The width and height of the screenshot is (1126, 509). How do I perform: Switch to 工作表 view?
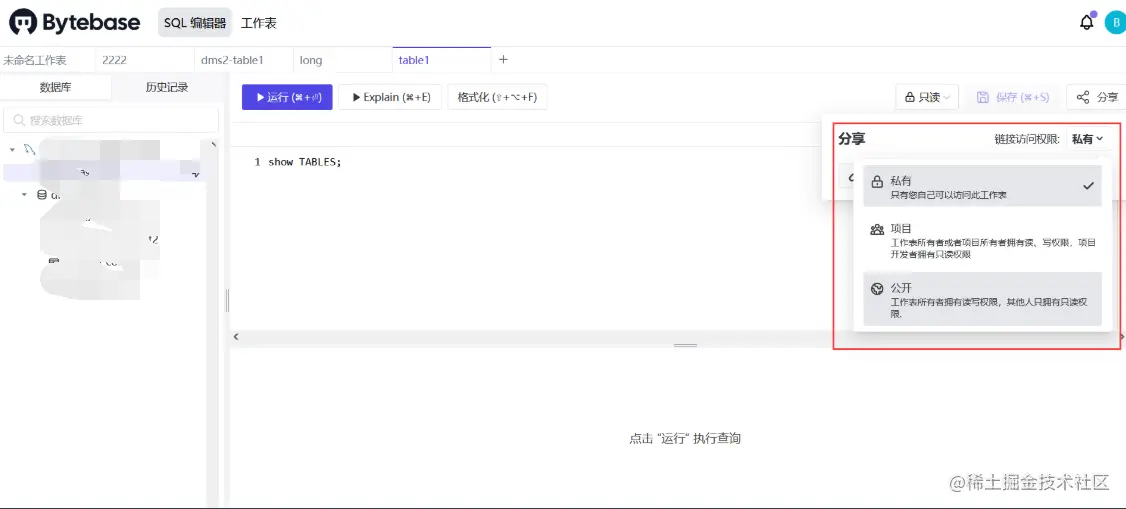pyautogui.click(x=259, y=23)
